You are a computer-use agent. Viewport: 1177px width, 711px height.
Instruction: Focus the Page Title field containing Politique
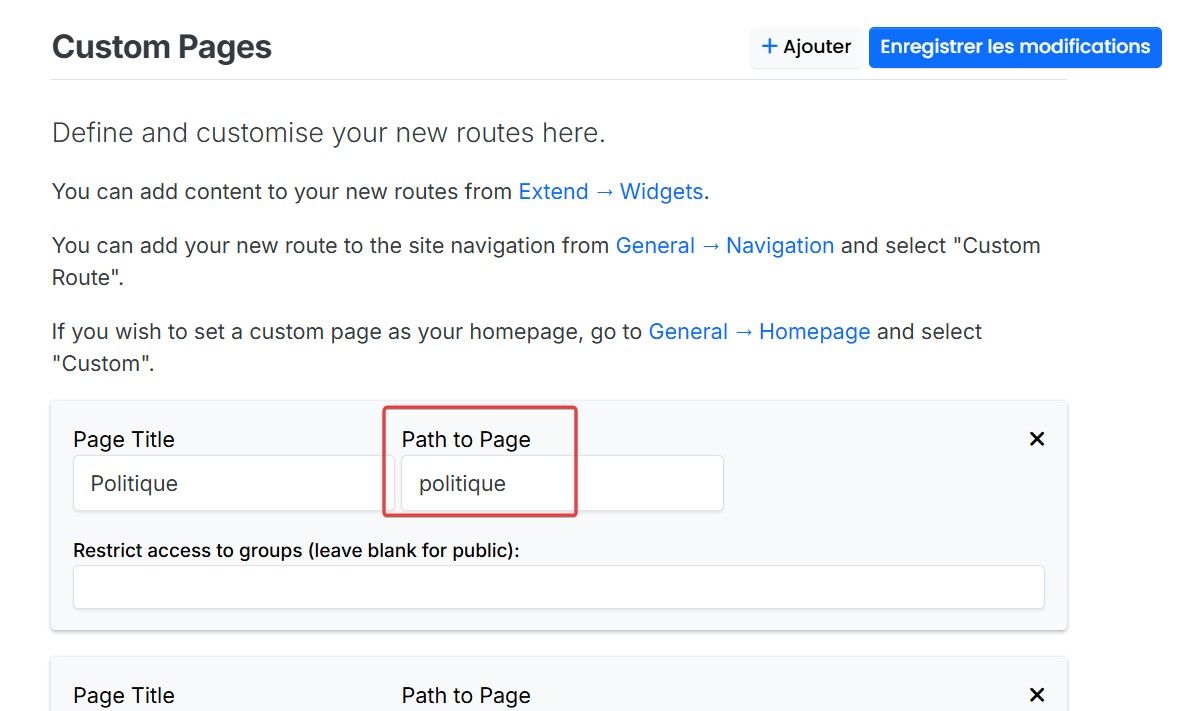232,484
